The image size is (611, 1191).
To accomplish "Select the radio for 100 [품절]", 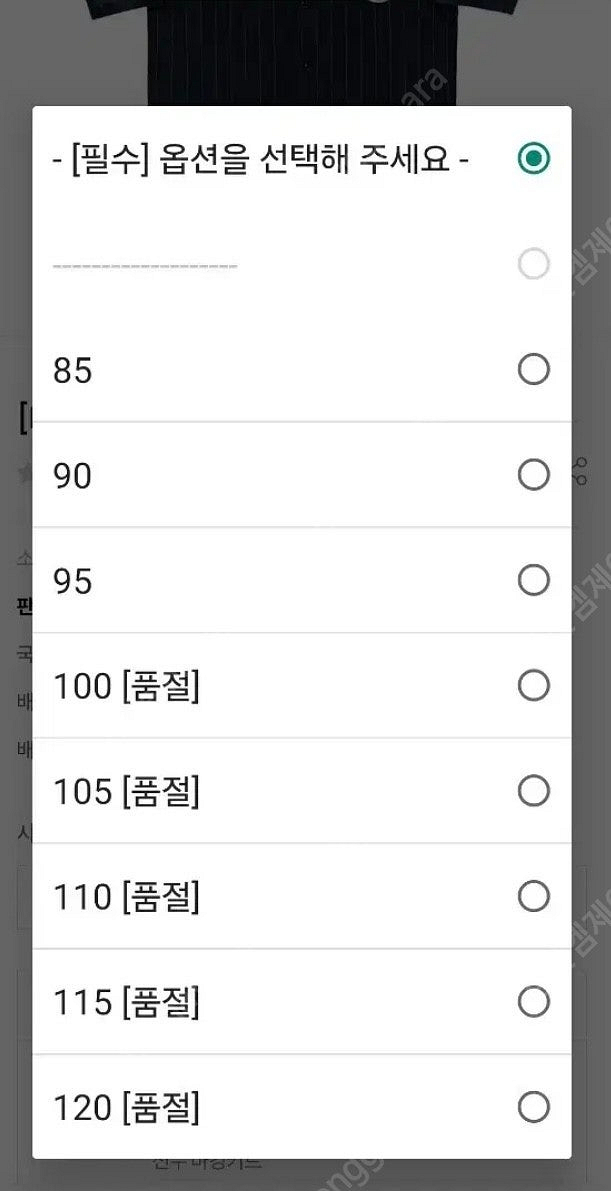I will pos(533,686).
